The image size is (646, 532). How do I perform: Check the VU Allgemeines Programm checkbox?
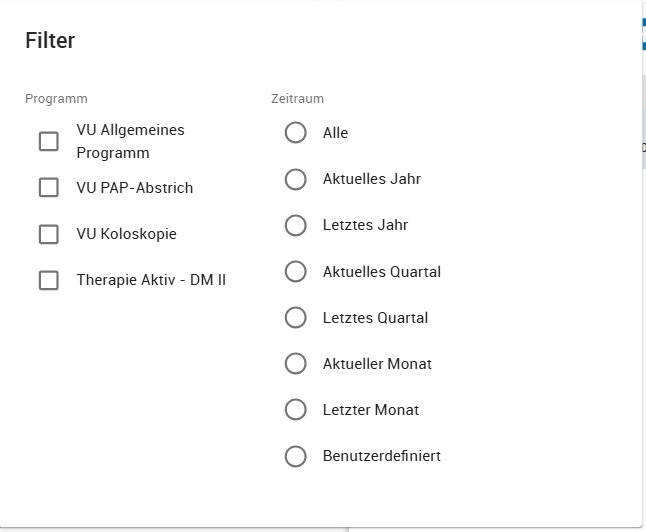pos(48,141)
